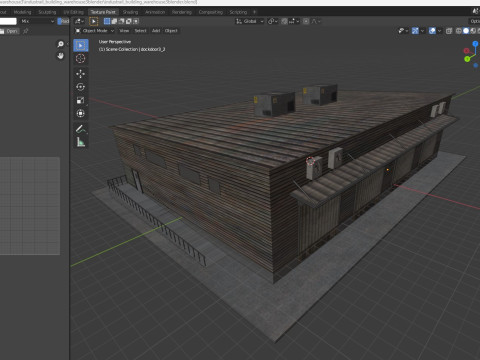480x360 pixels.
Task: Click the pan hand icon in image editor
Action: point(60,56)
